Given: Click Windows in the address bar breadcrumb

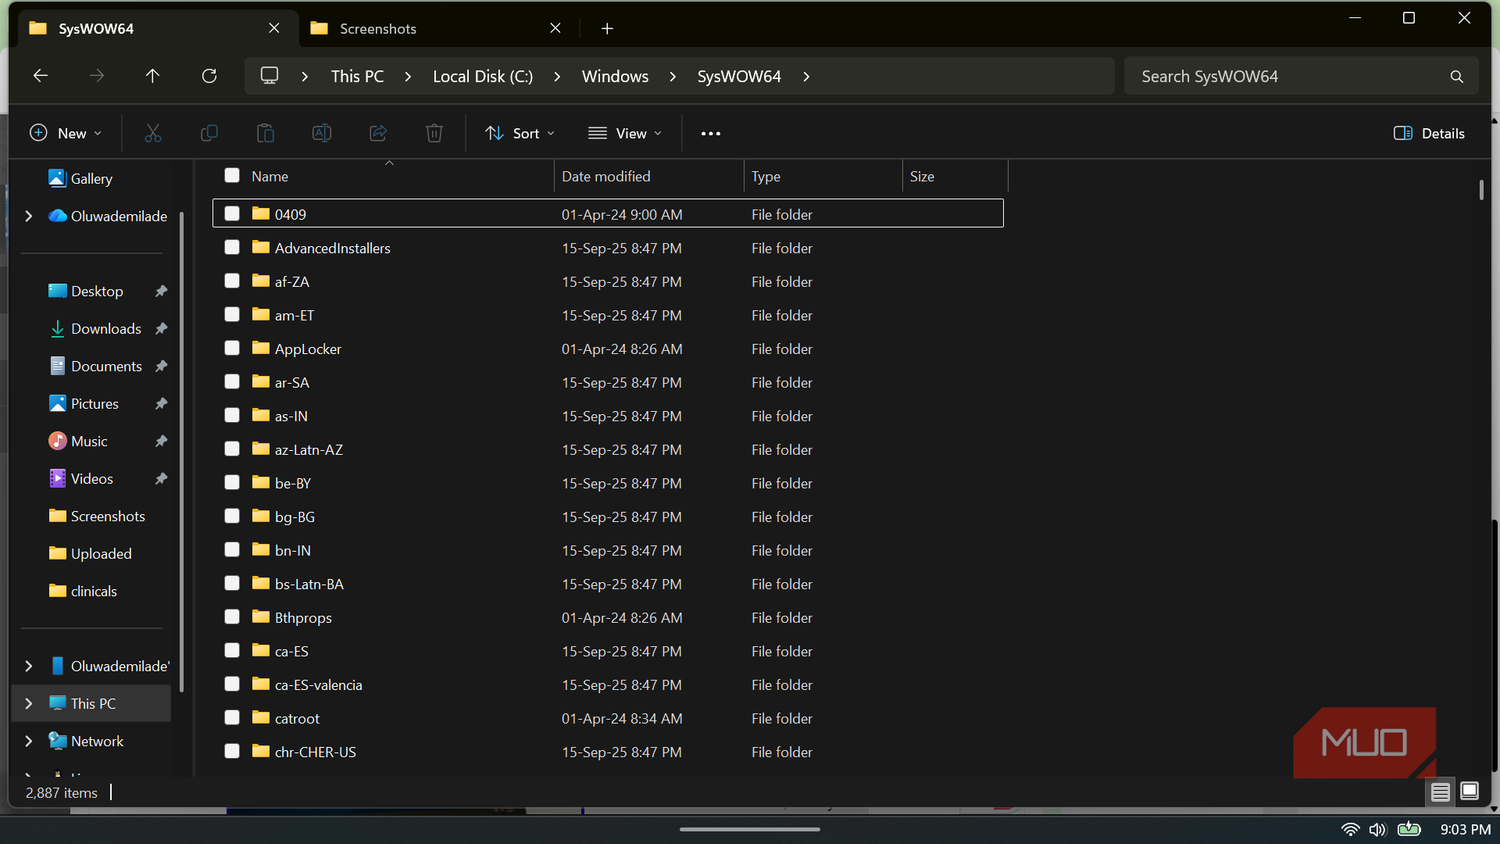Looking at the screenshot, I should coord(615,77).
